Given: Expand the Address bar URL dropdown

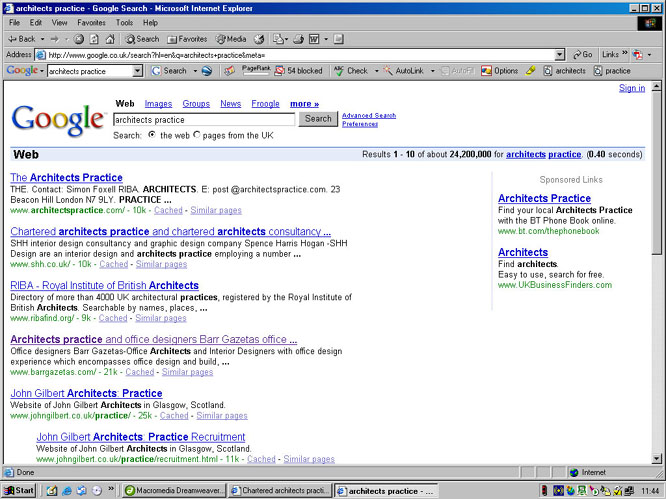Looking at the screenshot, I should point(559,55).
